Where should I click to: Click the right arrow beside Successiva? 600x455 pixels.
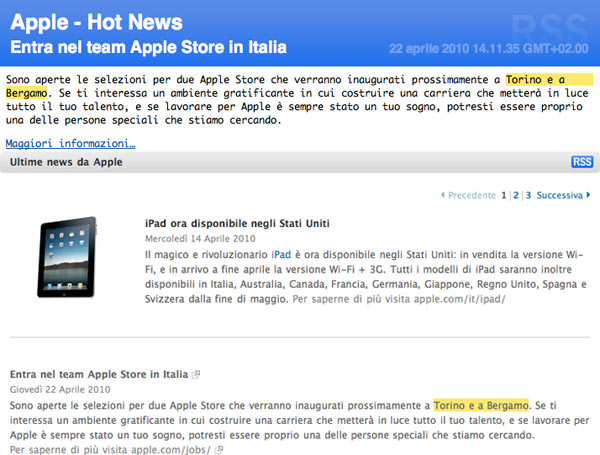pos(587,196)
